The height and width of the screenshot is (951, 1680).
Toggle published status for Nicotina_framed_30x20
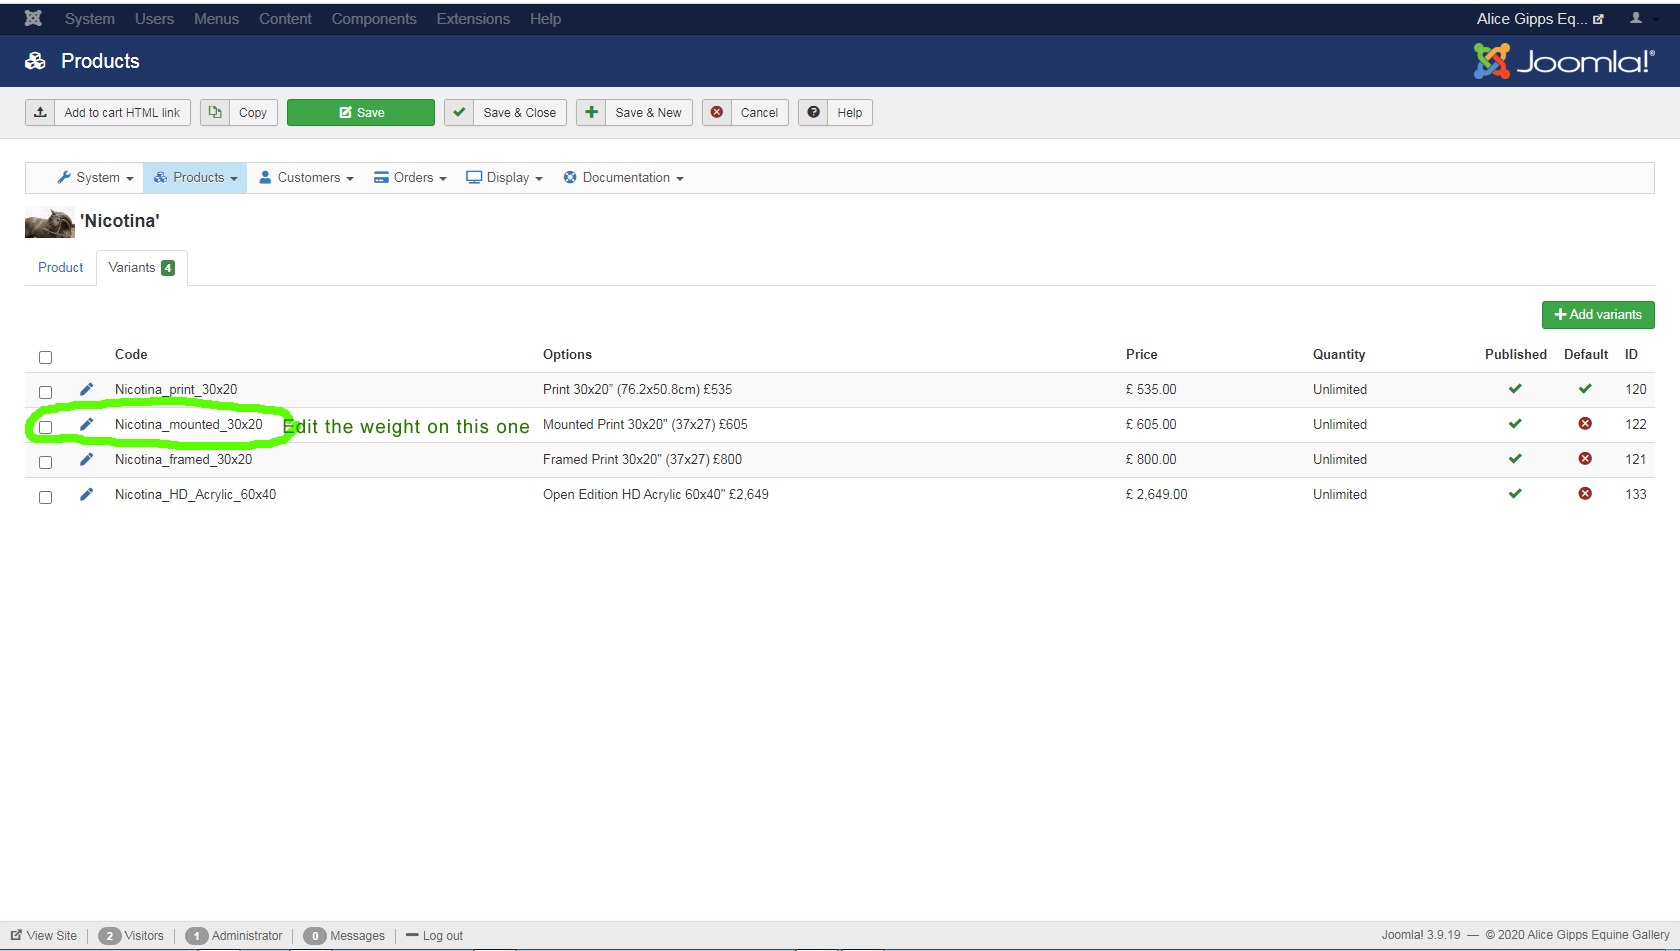coord(1515,459)
